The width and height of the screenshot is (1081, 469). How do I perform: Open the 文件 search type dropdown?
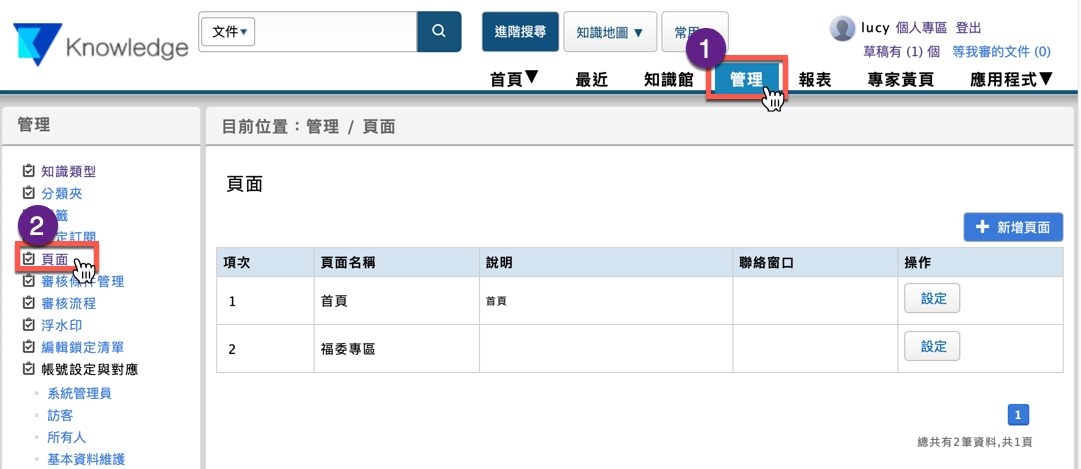click(x=229, y=32)
